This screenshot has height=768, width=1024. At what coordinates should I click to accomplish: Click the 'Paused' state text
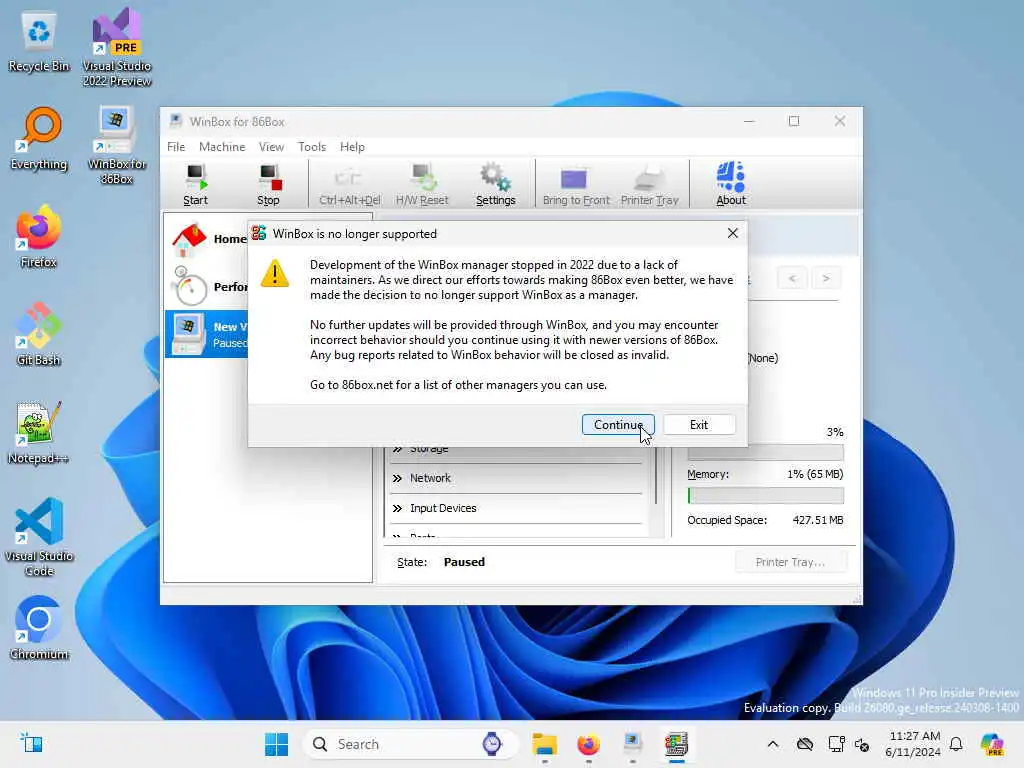click(x=464, y=562)
